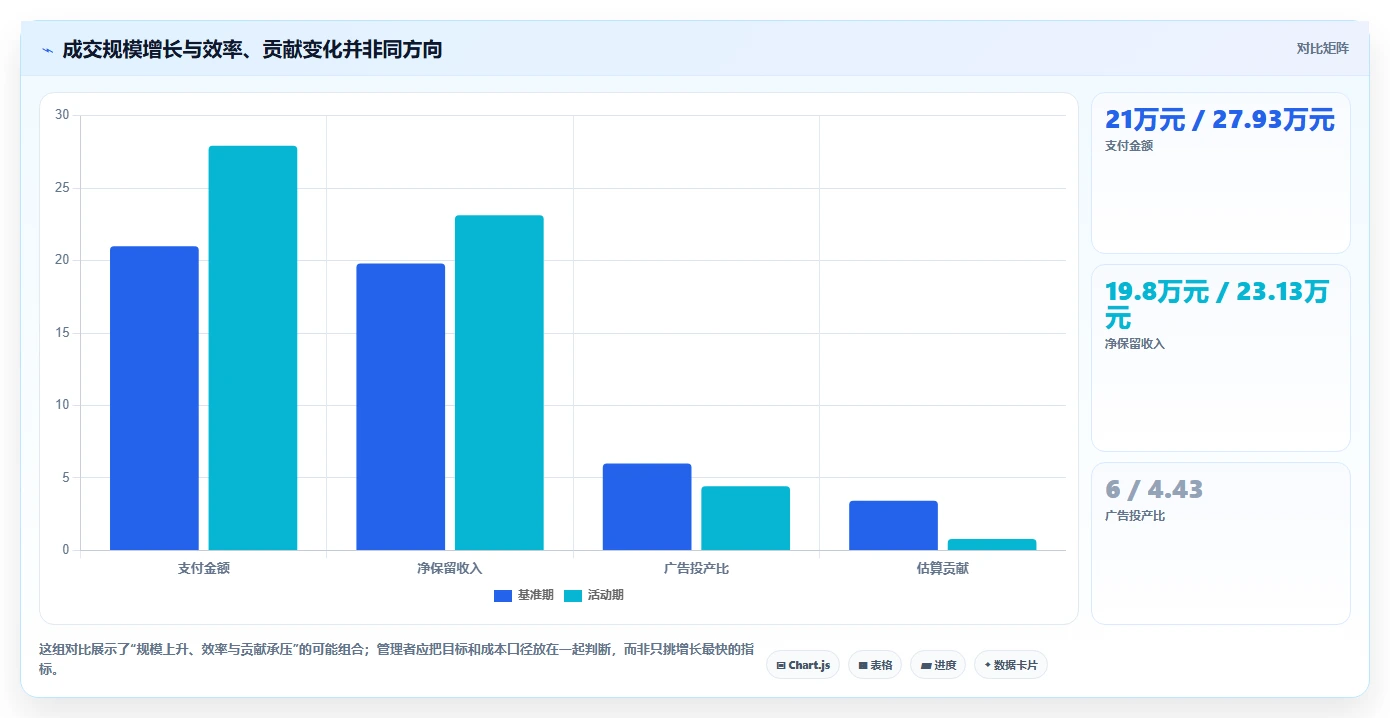Select the Chart.js chip
This screenshot has height=718, width=1390.
803,665
